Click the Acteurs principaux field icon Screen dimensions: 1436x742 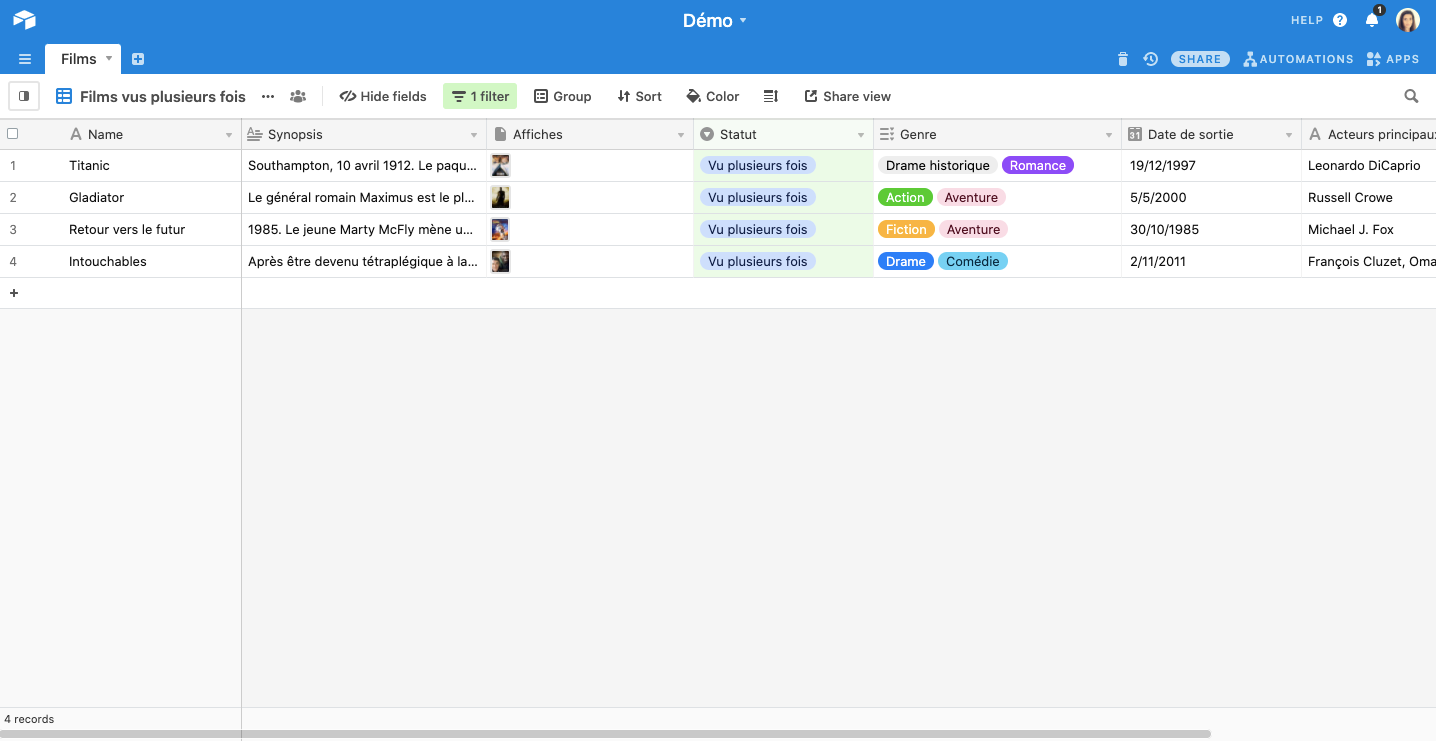pyautogui.click(x=1315, y=134)
